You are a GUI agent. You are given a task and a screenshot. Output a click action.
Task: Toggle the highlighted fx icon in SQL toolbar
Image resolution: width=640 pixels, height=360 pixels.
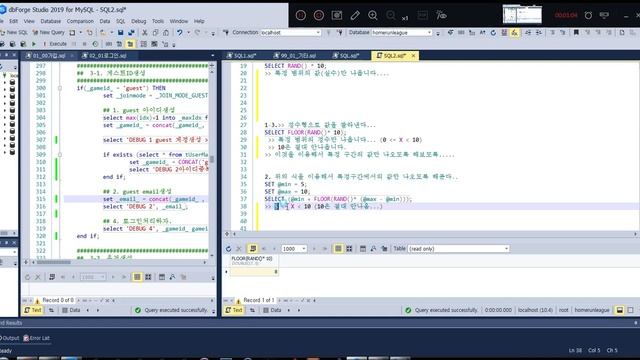point(514,32)
